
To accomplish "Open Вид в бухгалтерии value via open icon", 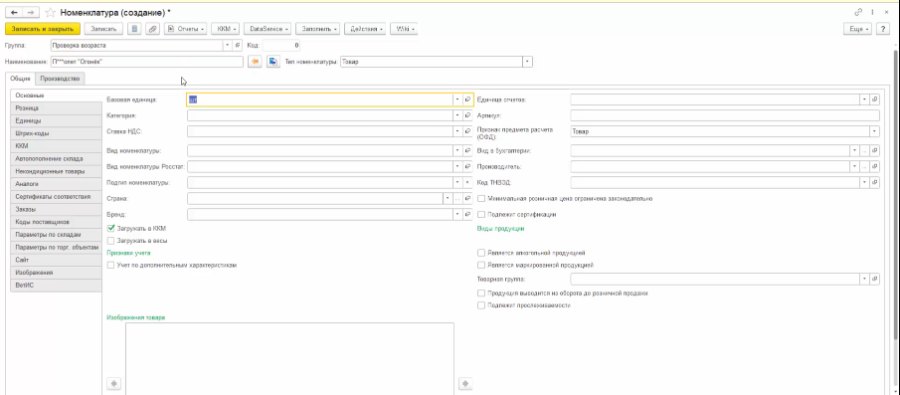I will coord(875,150).
